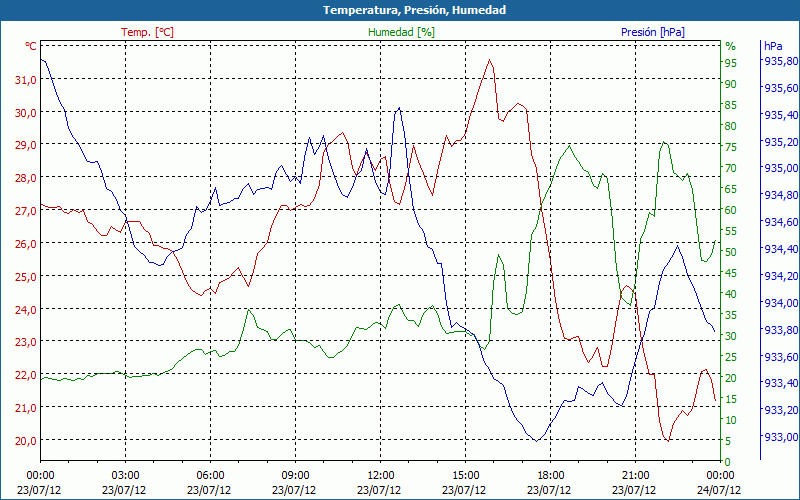Select the '60' humidity axis tick

tap(731, 210)
